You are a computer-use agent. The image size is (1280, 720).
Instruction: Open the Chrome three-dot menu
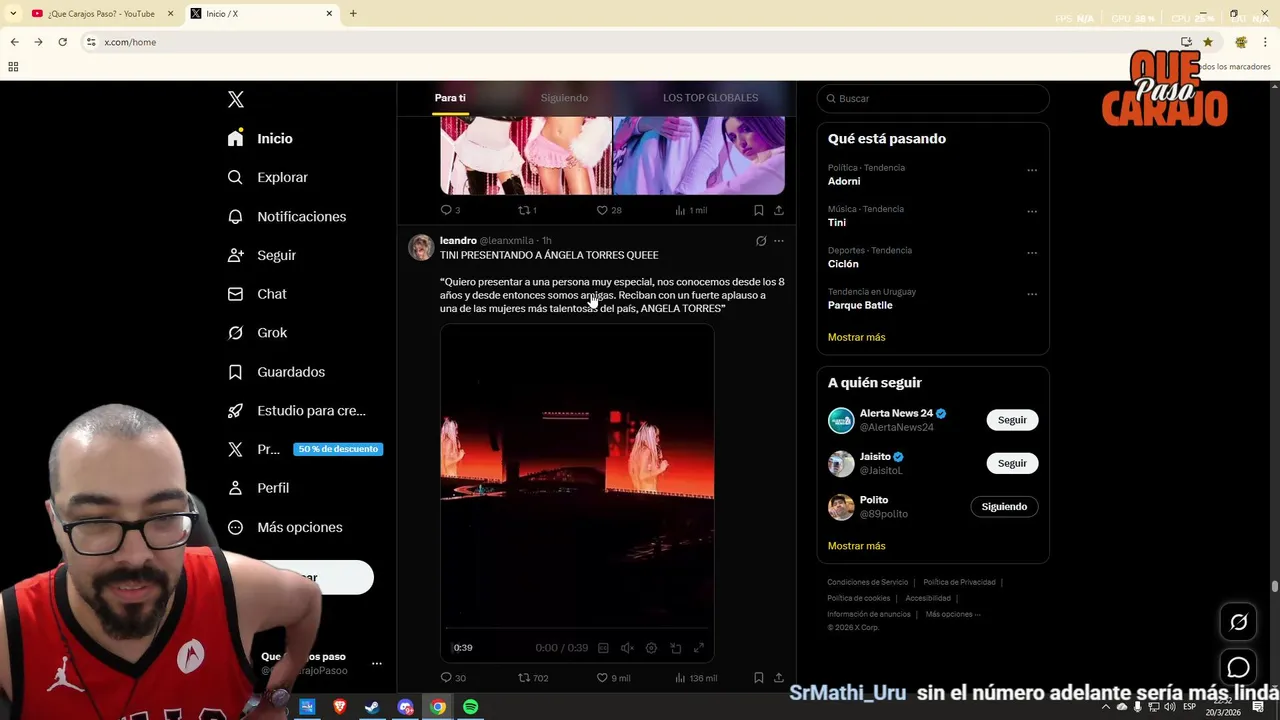(x=1264, y=42)
